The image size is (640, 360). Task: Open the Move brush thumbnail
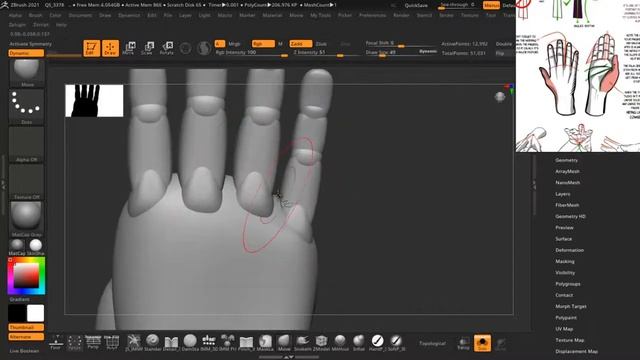point(27,73)
